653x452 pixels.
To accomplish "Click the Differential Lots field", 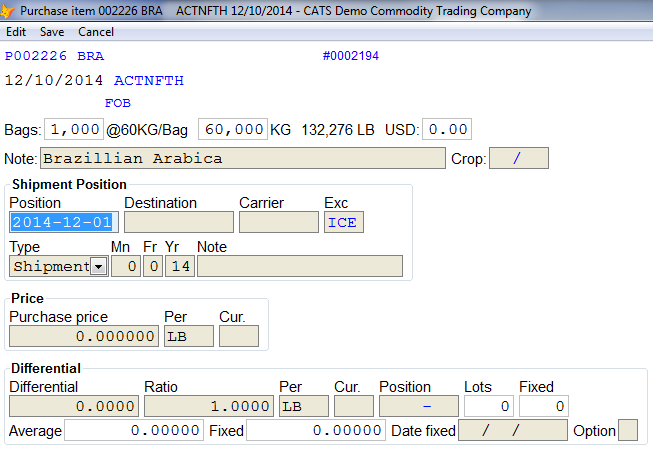I will click(489, 406).
